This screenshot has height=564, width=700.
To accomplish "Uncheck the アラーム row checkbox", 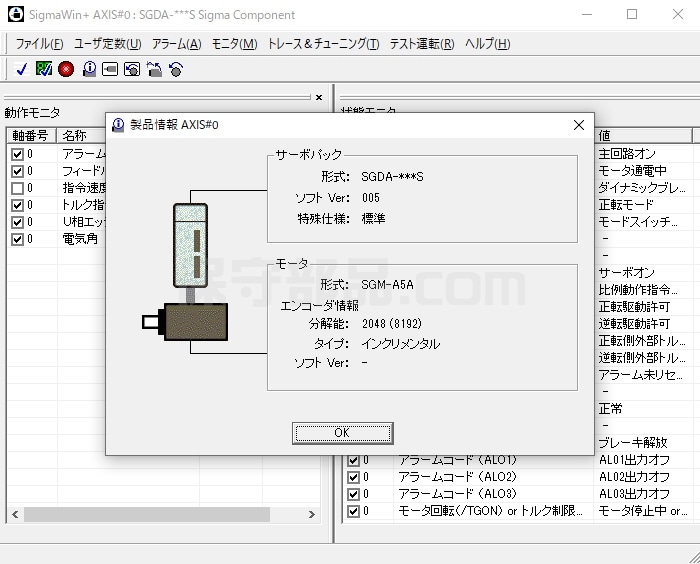I will pyautogui.click(x=17, y=155).
